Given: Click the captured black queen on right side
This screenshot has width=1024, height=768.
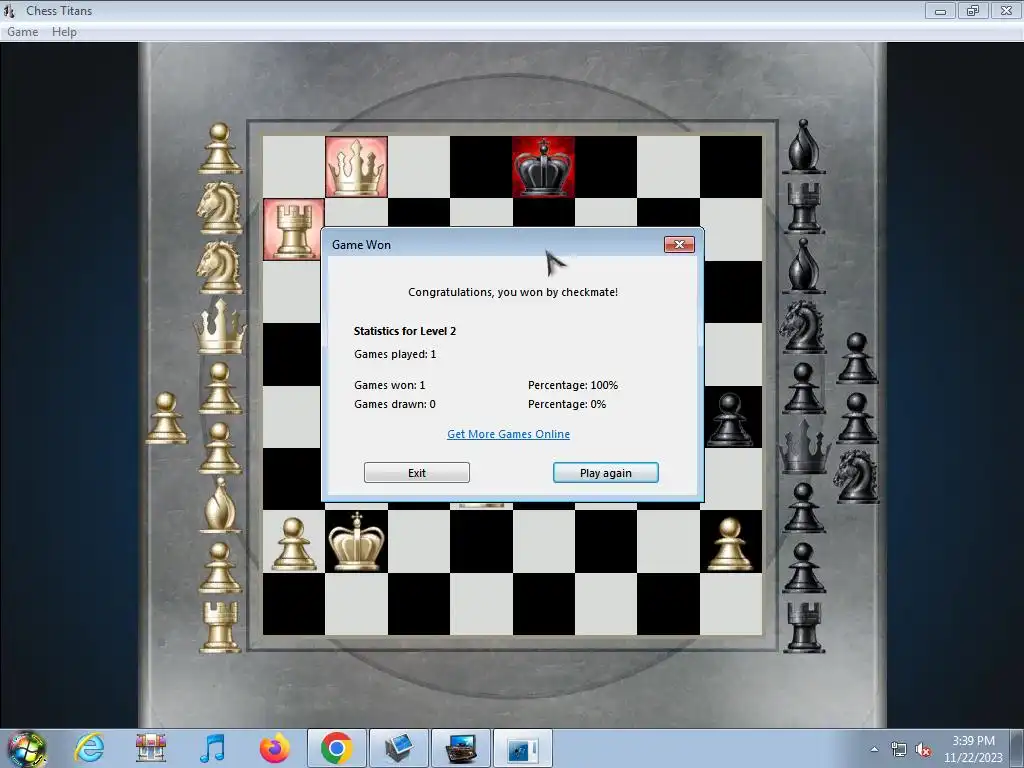Looking at the screenshot, I should 805,447.
